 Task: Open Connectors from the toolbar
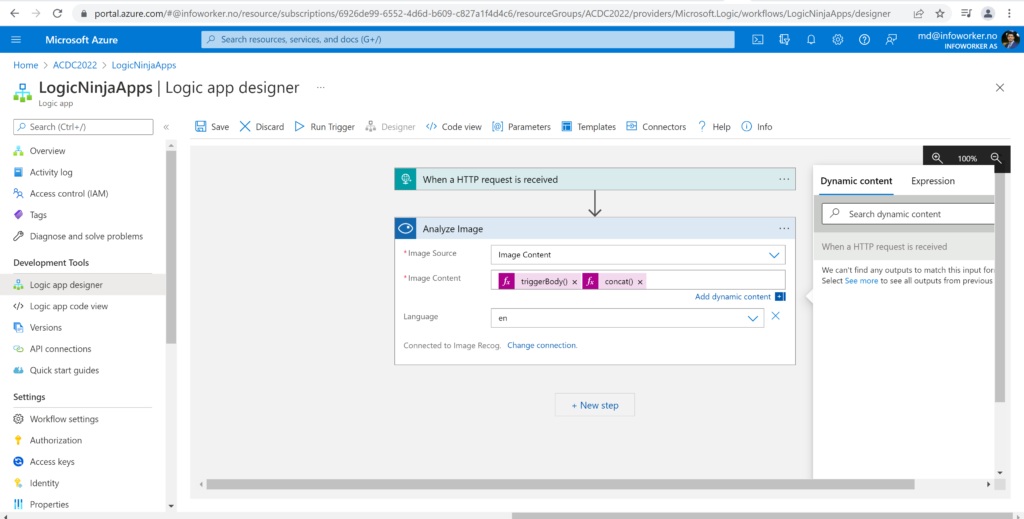656,127
